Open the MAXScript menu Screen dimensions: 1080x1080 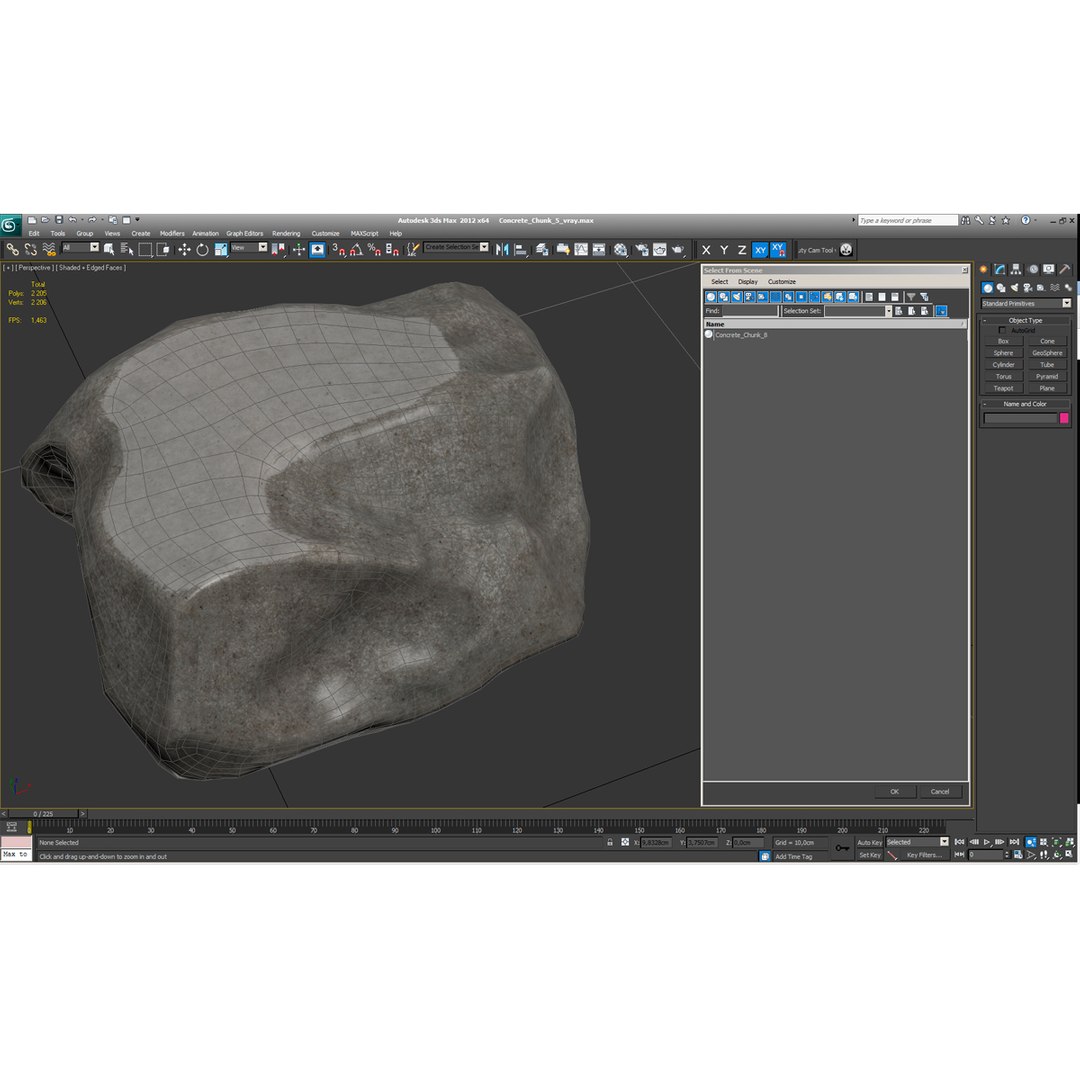click(364, 233)
